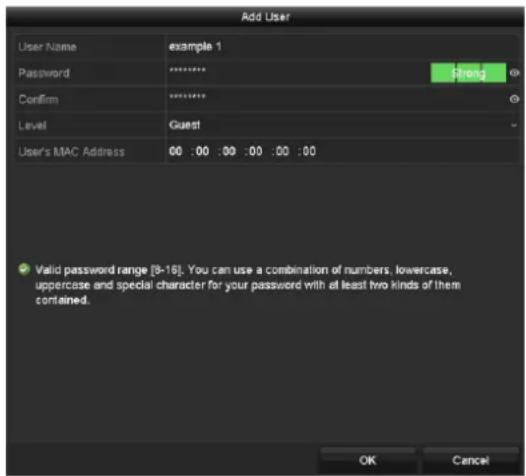The height and width of the screenshot is (476, 526).
Task: Click the green Strong password strength bar
Action: (468, 73)
